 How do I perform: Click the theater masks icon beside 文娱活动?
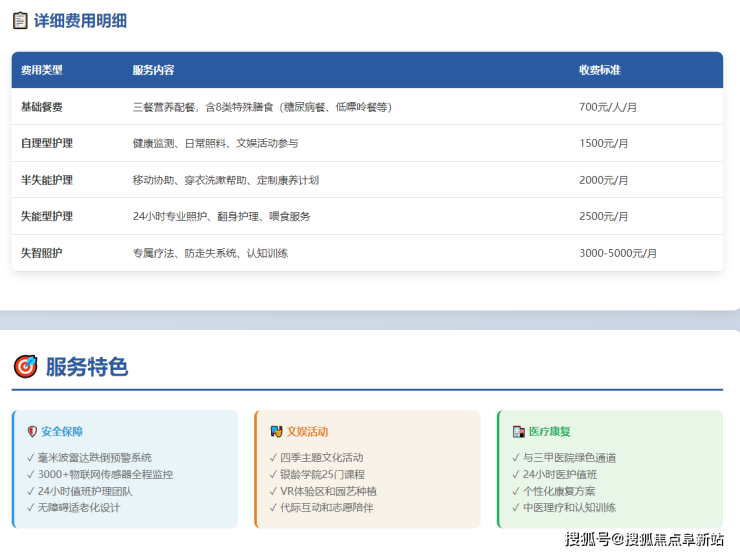[276, 432]
